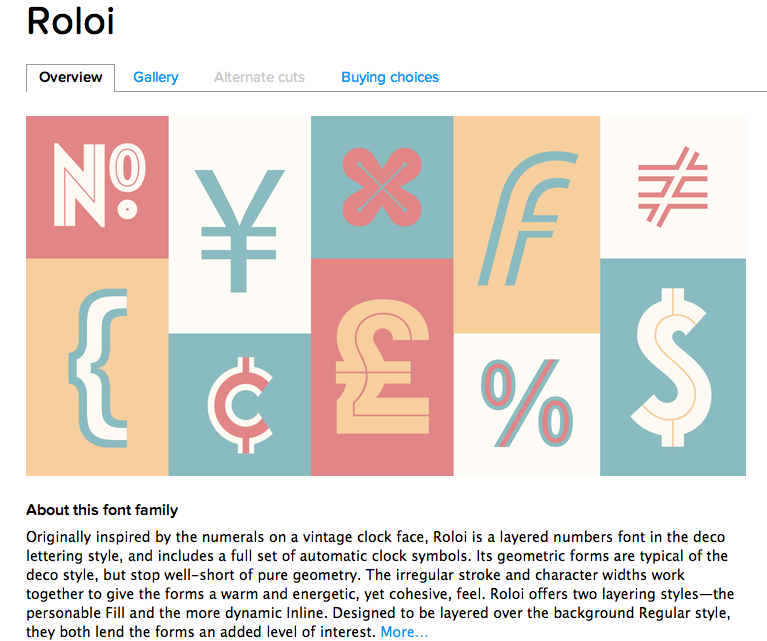Select the Alternate cuts tab
The image size is (767, 641).
259,77
